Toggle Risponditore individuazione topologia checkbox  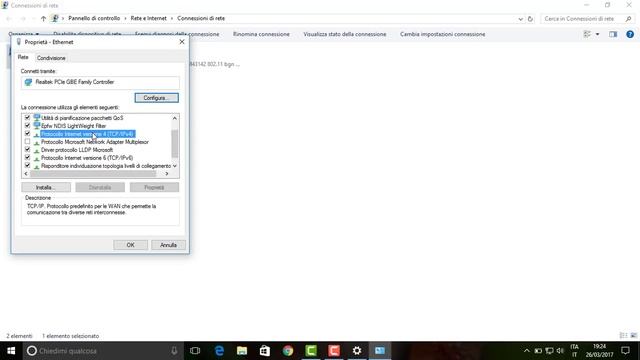(x=27, y=166)
